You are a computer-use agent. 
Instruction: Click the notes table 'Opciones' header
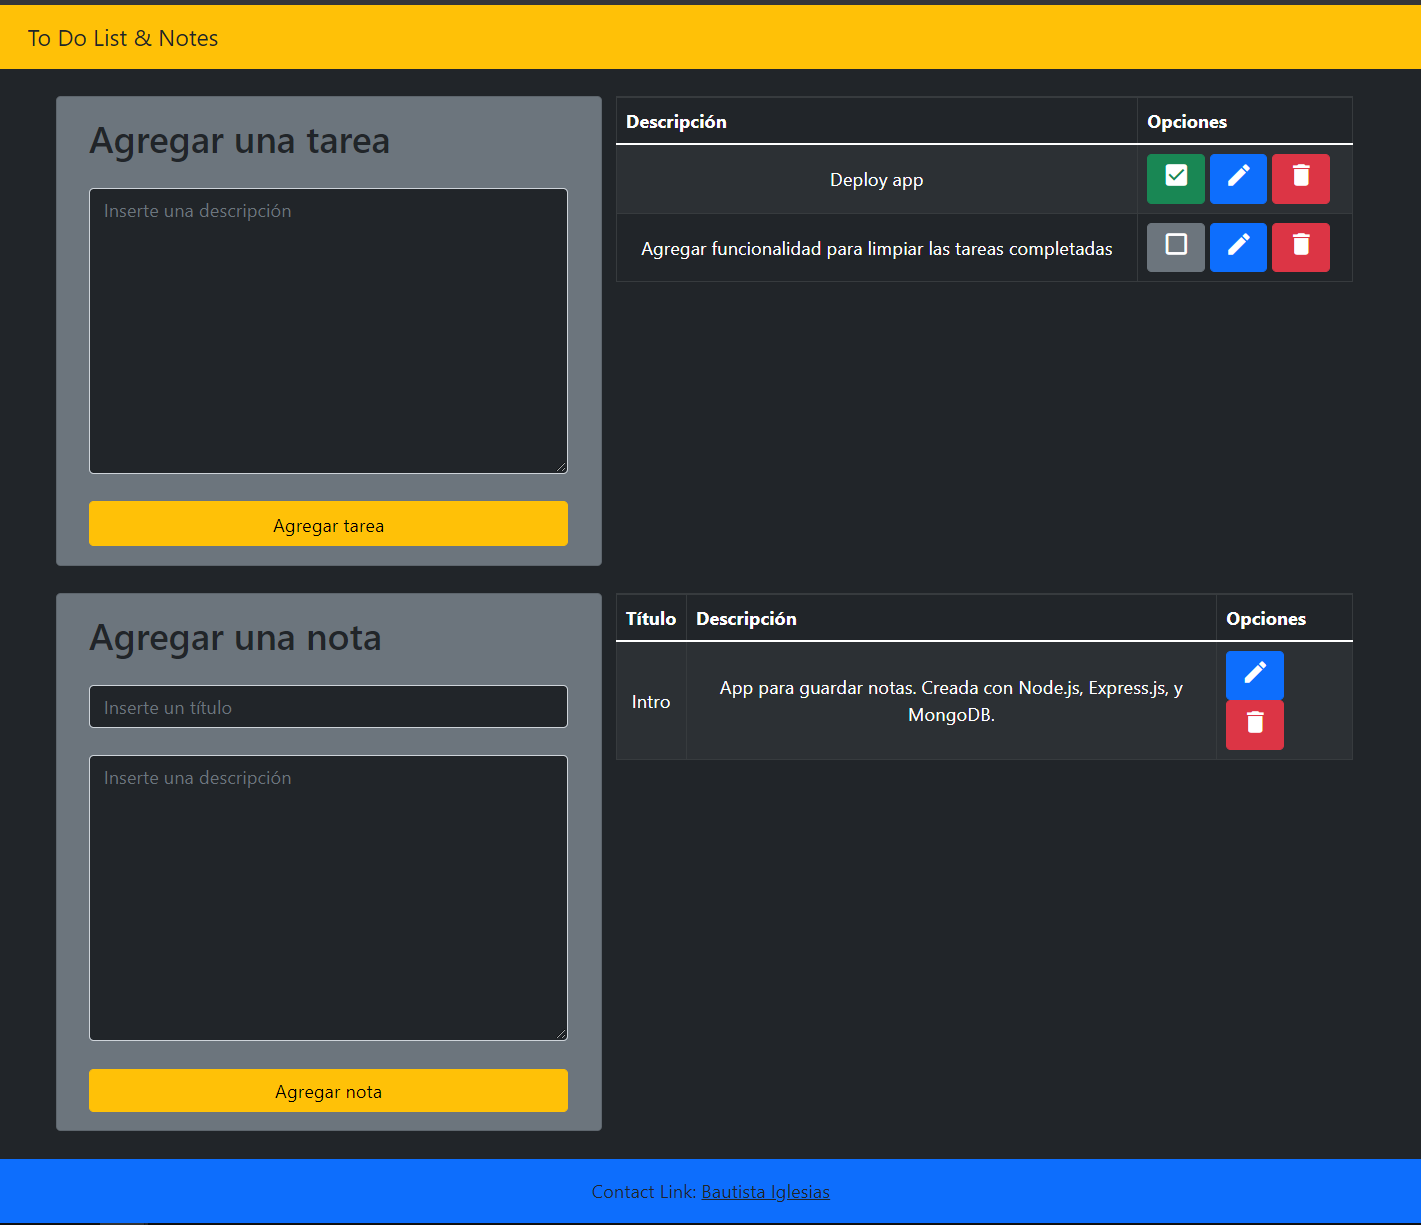[1266, 619]
